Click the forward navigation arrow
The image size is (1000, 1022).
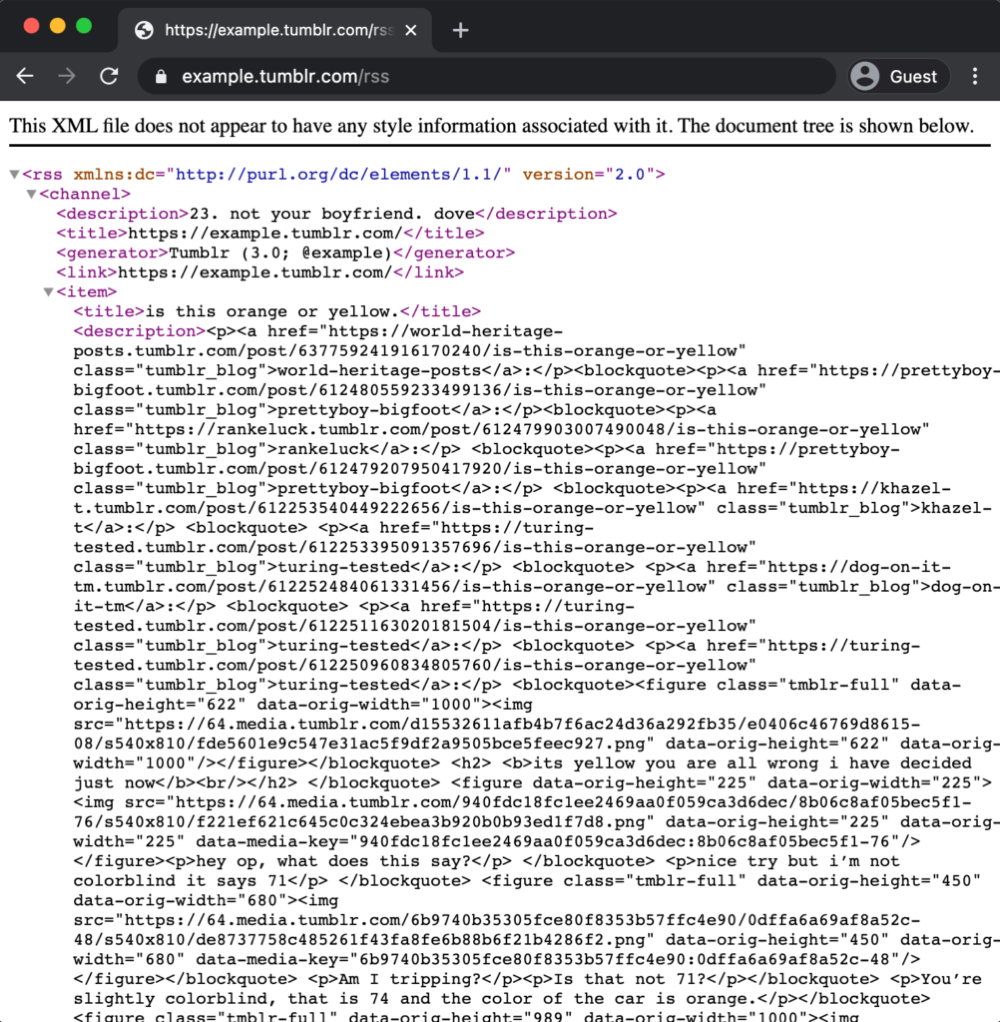(x=67, y=77)
